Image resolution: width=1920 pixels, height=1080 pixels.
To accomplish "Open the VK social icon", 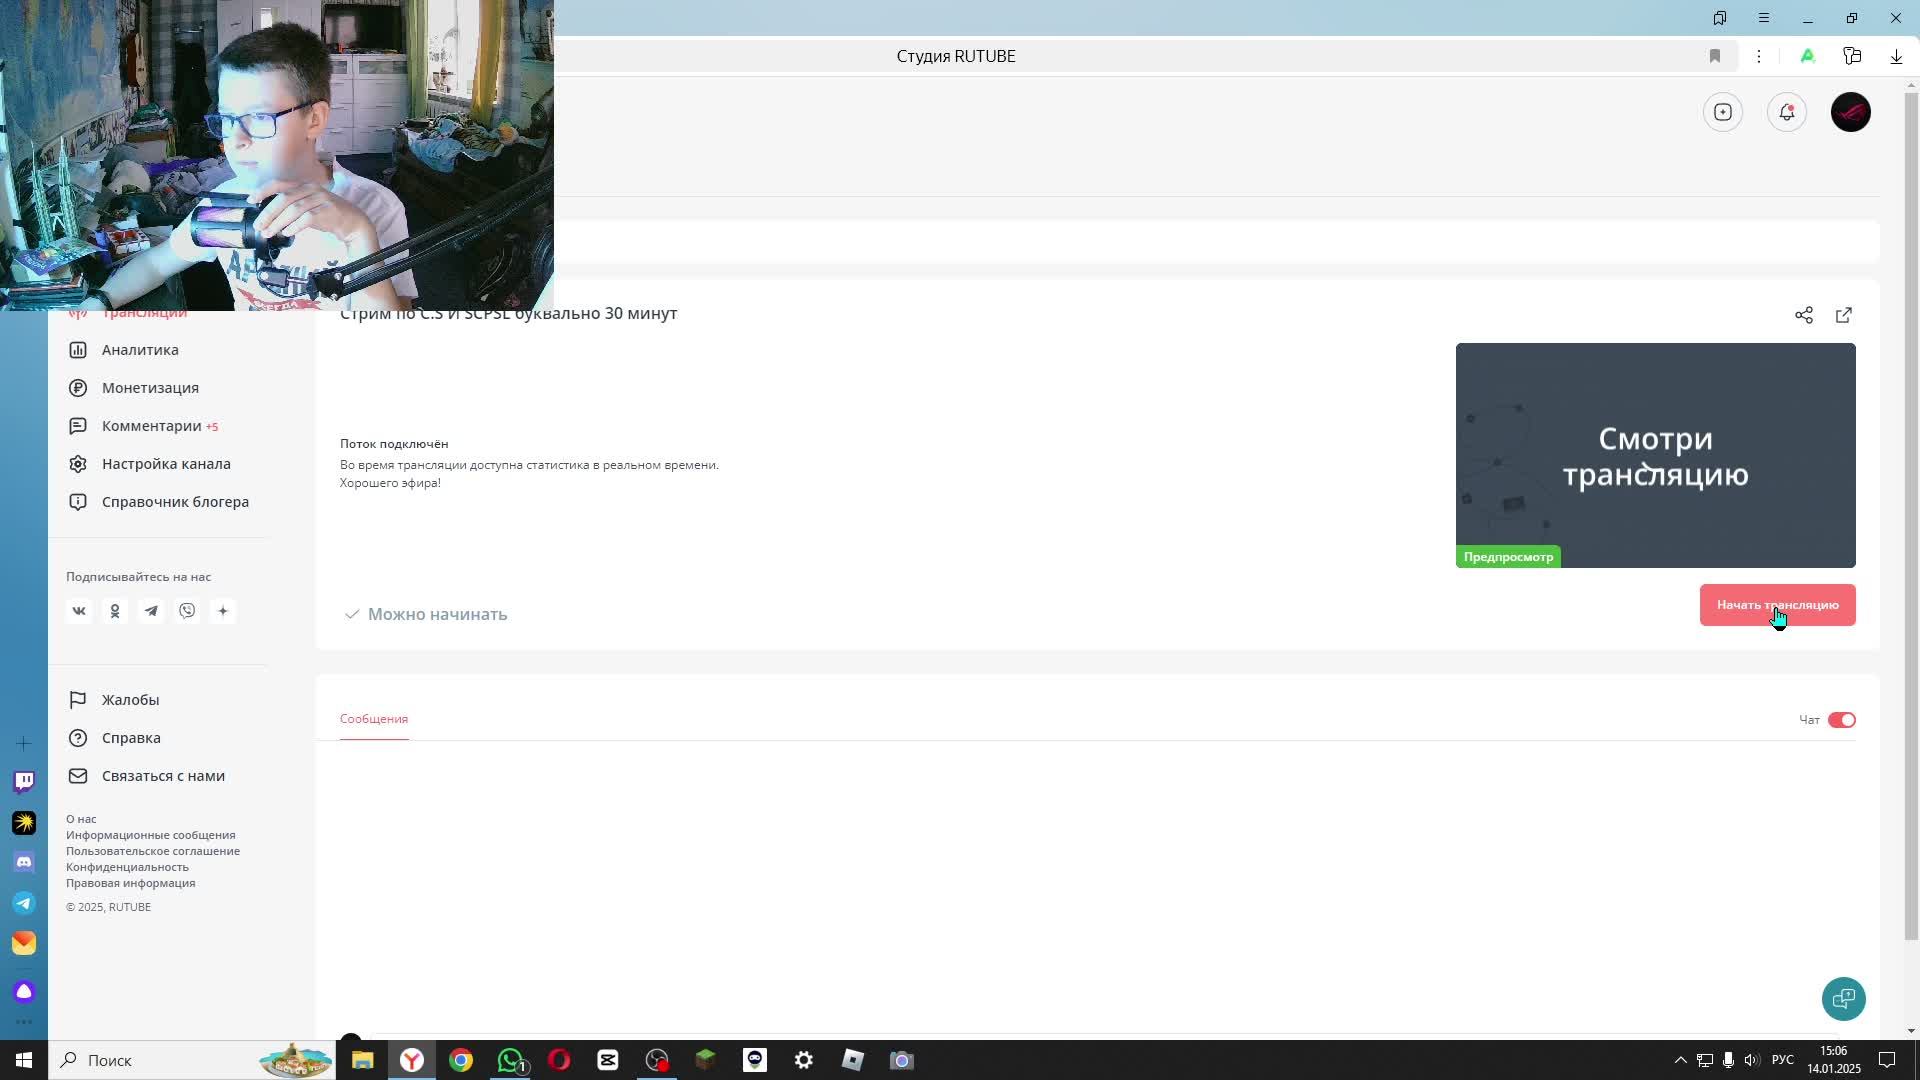I will pyautogui.click(x=79, y=611).
